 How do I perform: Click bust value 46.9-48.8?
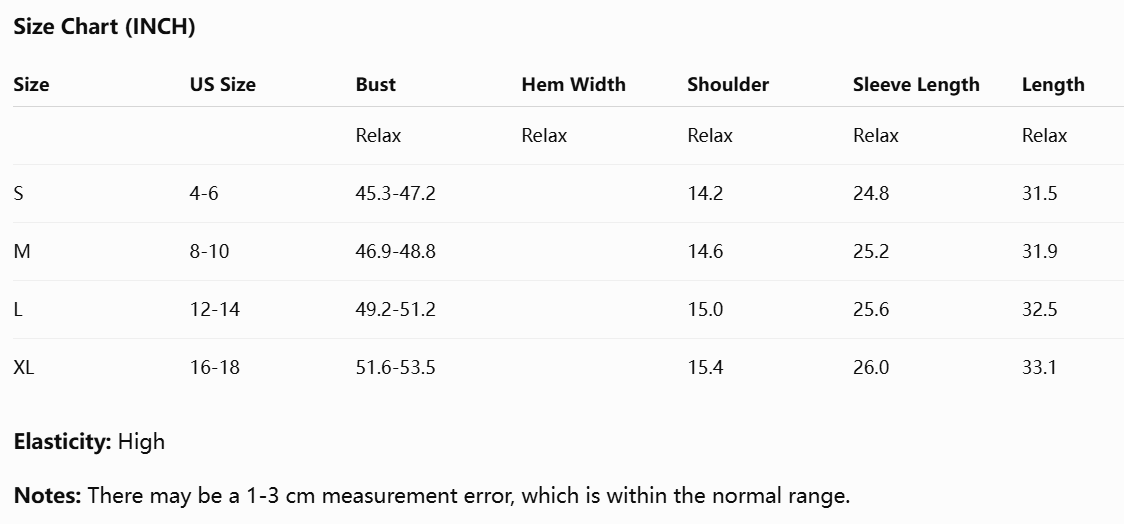pos(396,252)
